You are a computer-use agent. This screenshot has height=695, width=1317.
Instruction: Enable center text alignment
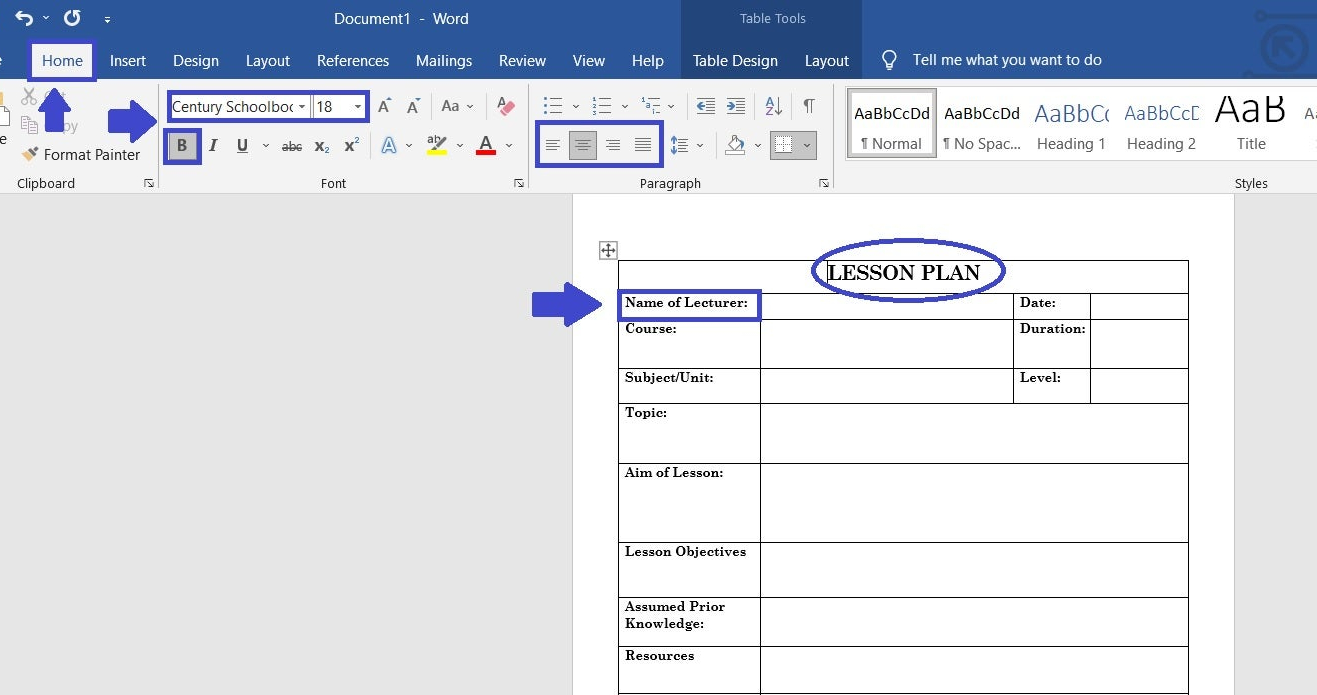click(x=583, y=145)
